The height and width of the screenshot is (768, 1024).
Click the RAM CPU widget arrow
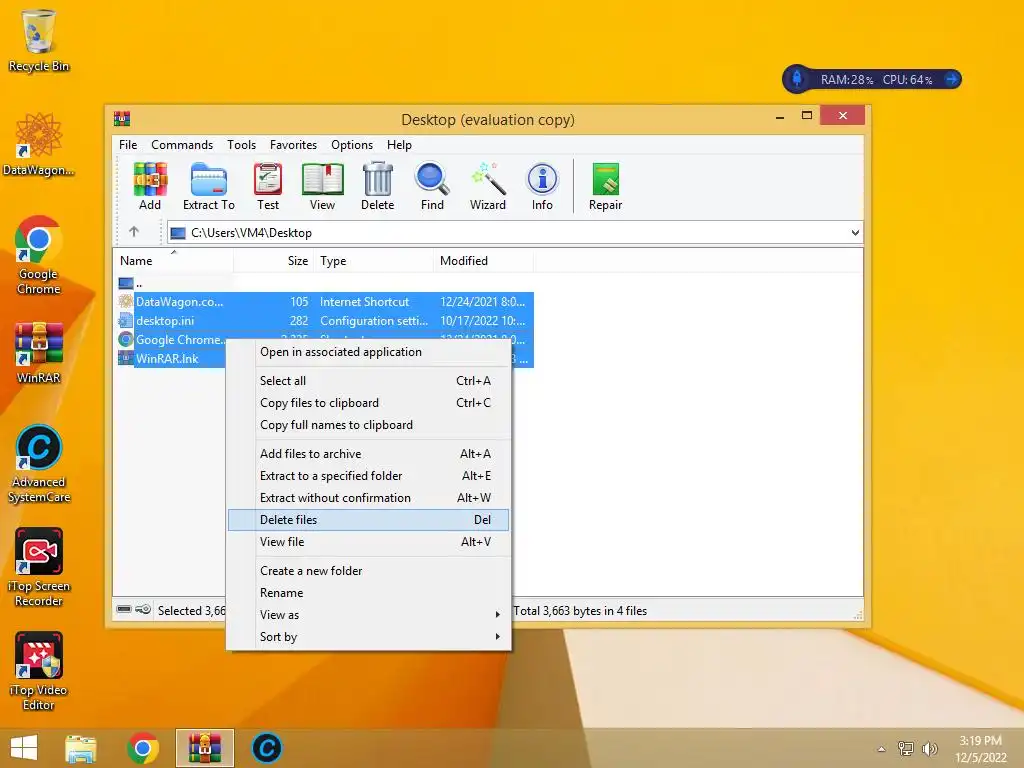(952, 80)
